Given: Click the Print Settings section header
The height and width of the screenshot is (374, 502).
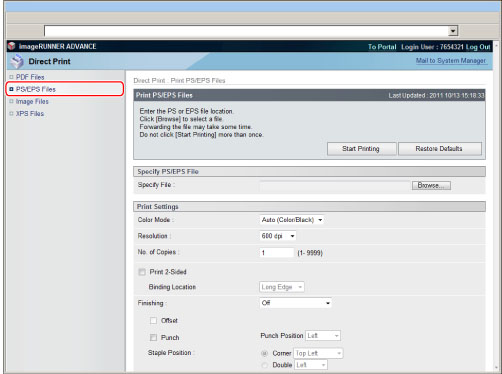Looking at the screenshot, I should pos(309,207).
